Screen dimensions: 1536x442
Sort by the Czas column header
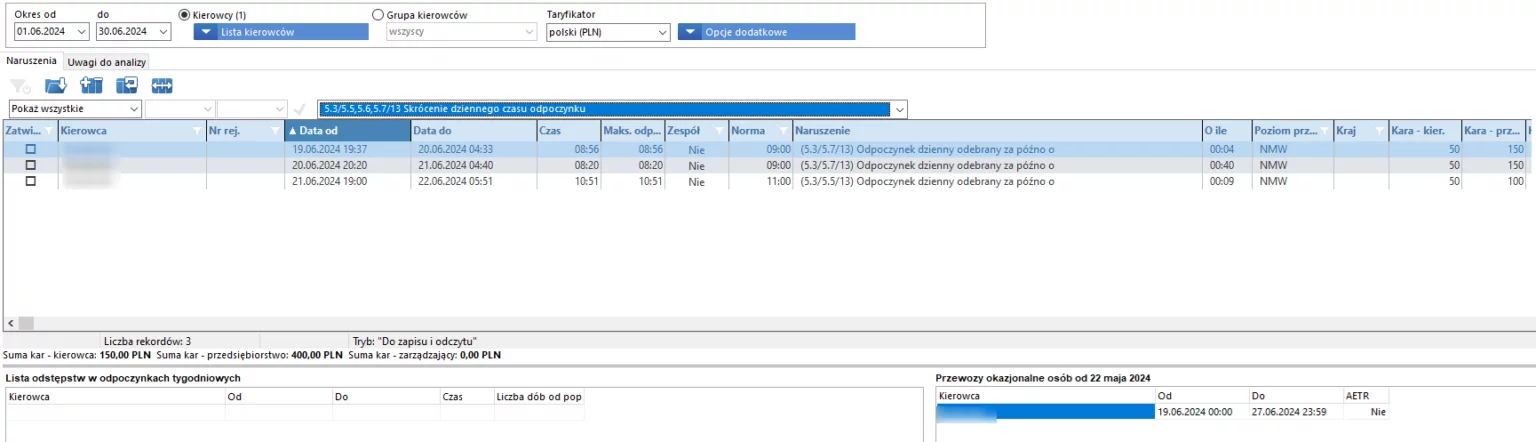click(568, 131)
